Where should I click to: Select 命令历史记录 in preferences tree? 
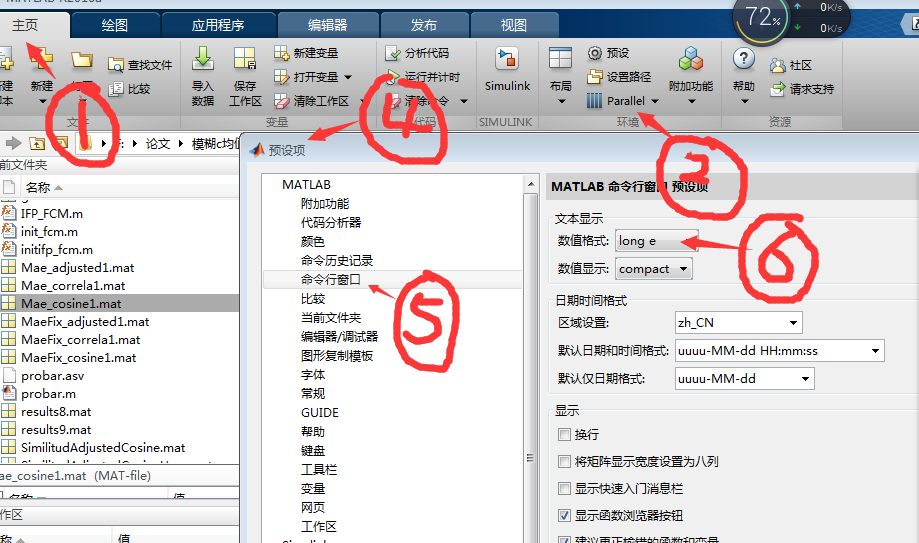coord(336,260)
